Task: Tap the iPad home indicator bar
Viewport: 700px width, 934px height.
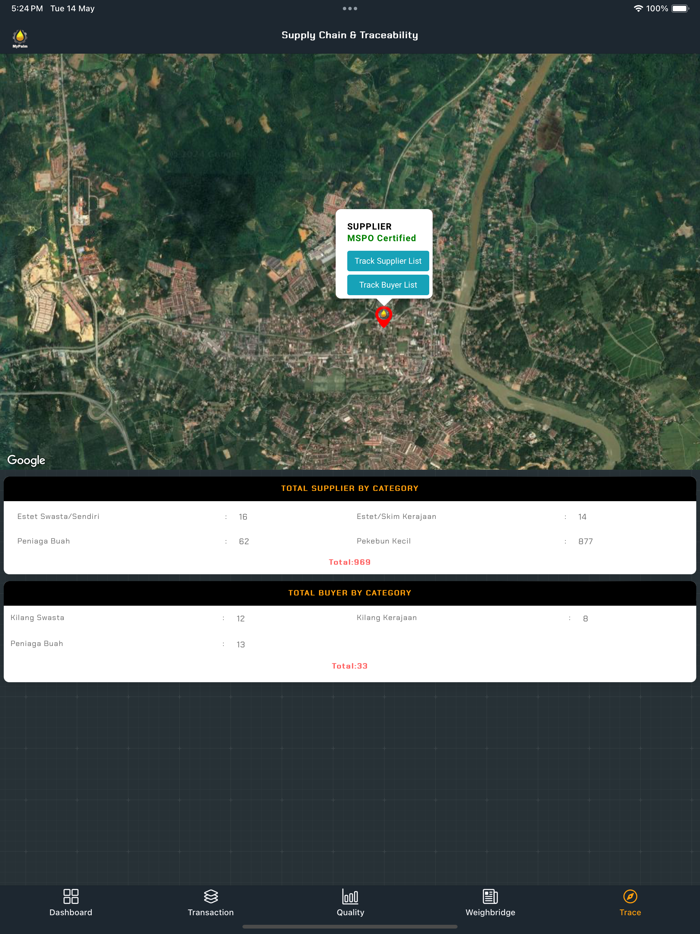Action: (x=350, y=927)
